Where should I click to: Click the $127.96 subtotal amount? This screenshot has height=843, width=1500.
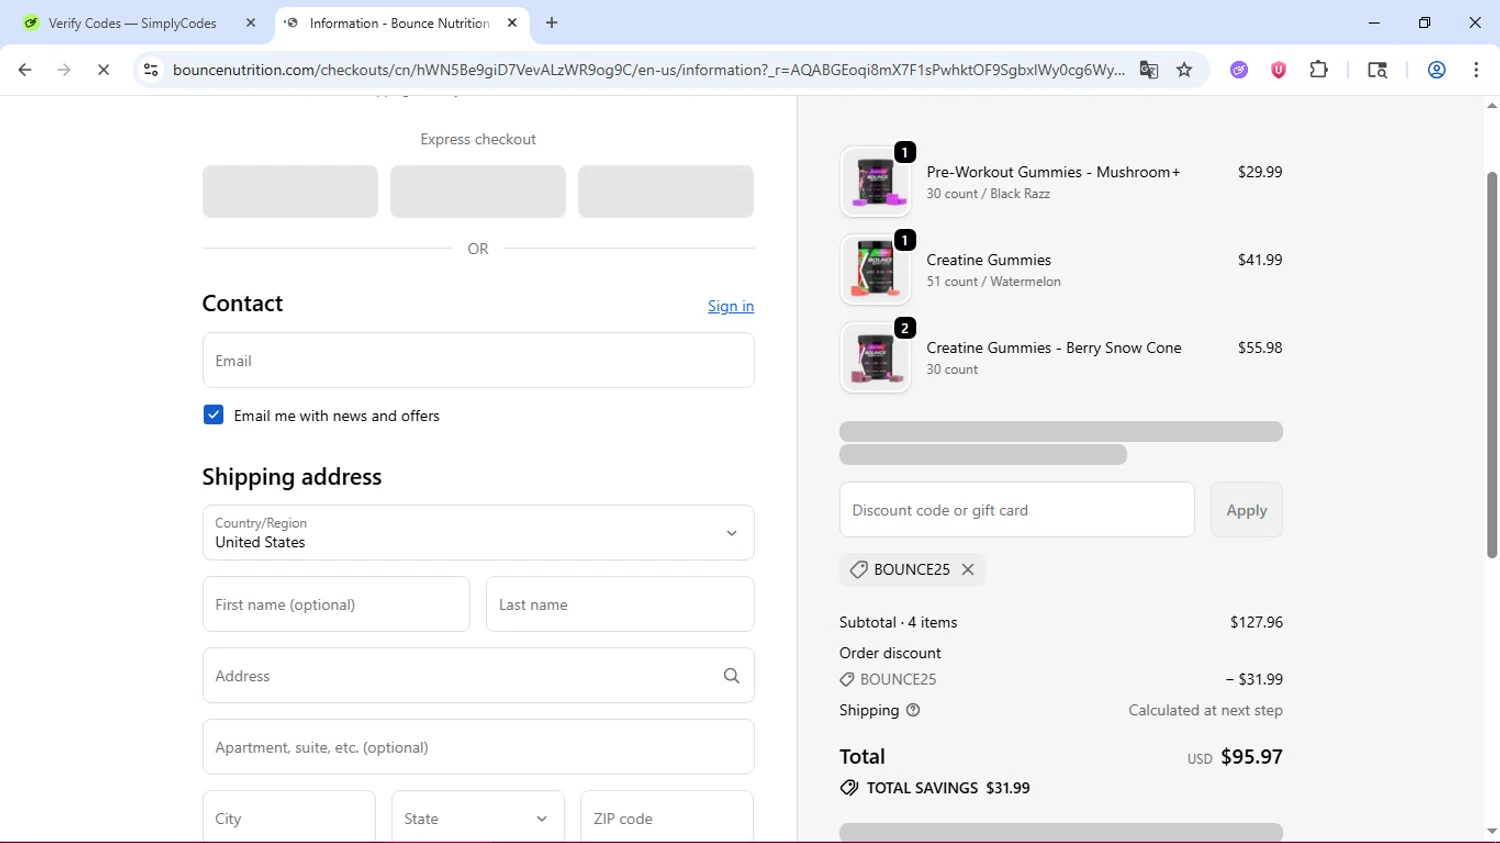coord(1256,622)
